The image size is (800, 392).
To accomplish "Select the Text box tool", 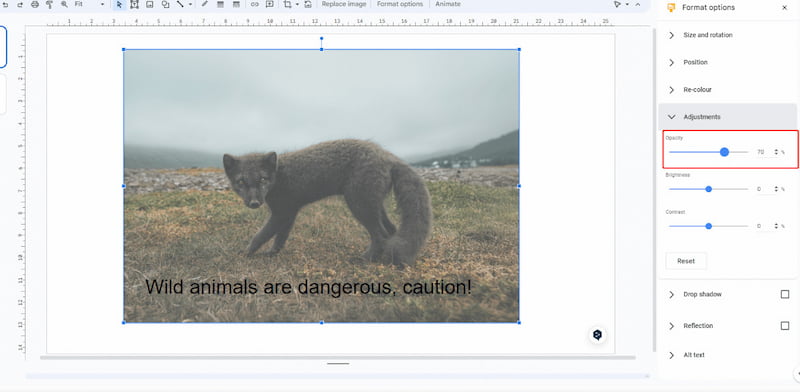I will tap(134, 4).
